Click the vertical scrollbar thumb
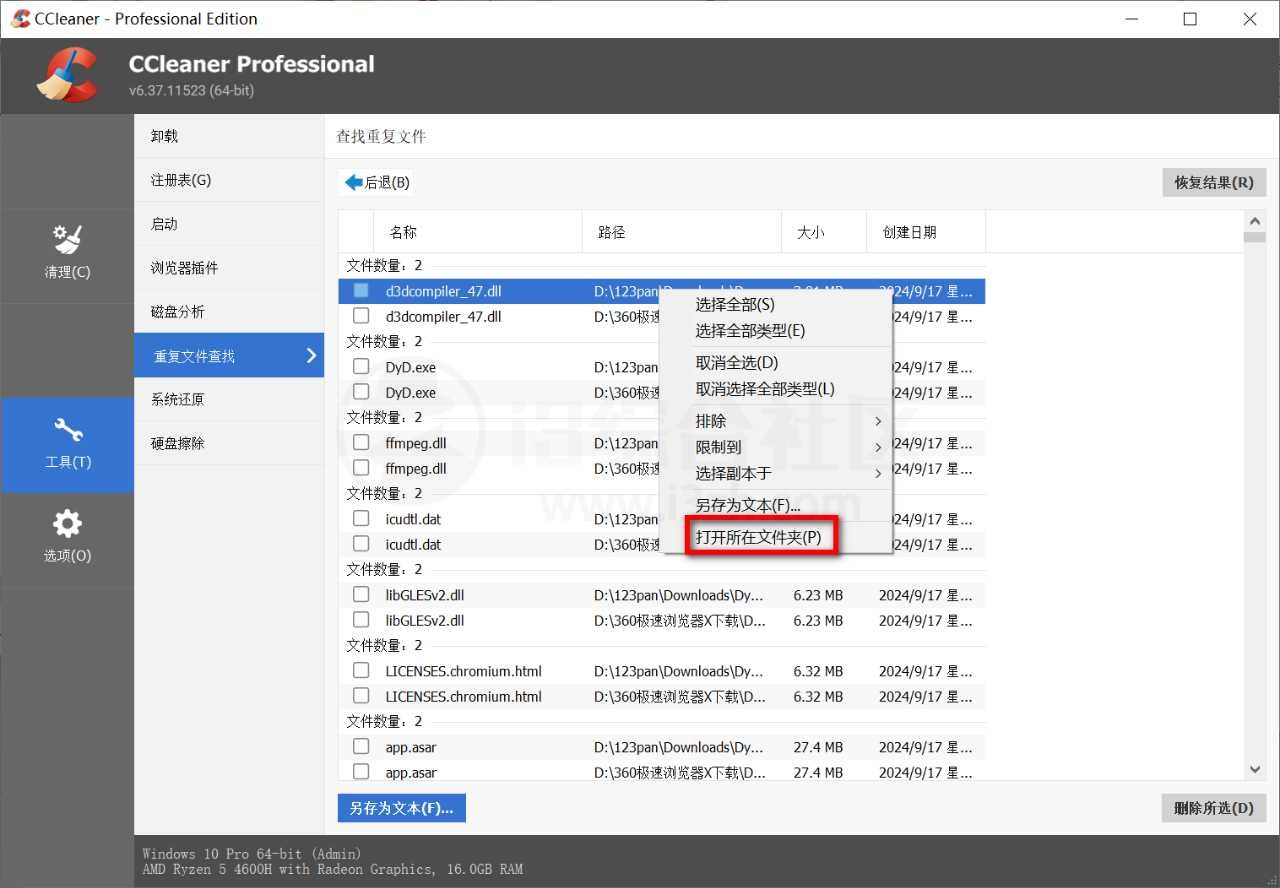This screenshot has width=1280, height=888. click(x=1255, y=237)
